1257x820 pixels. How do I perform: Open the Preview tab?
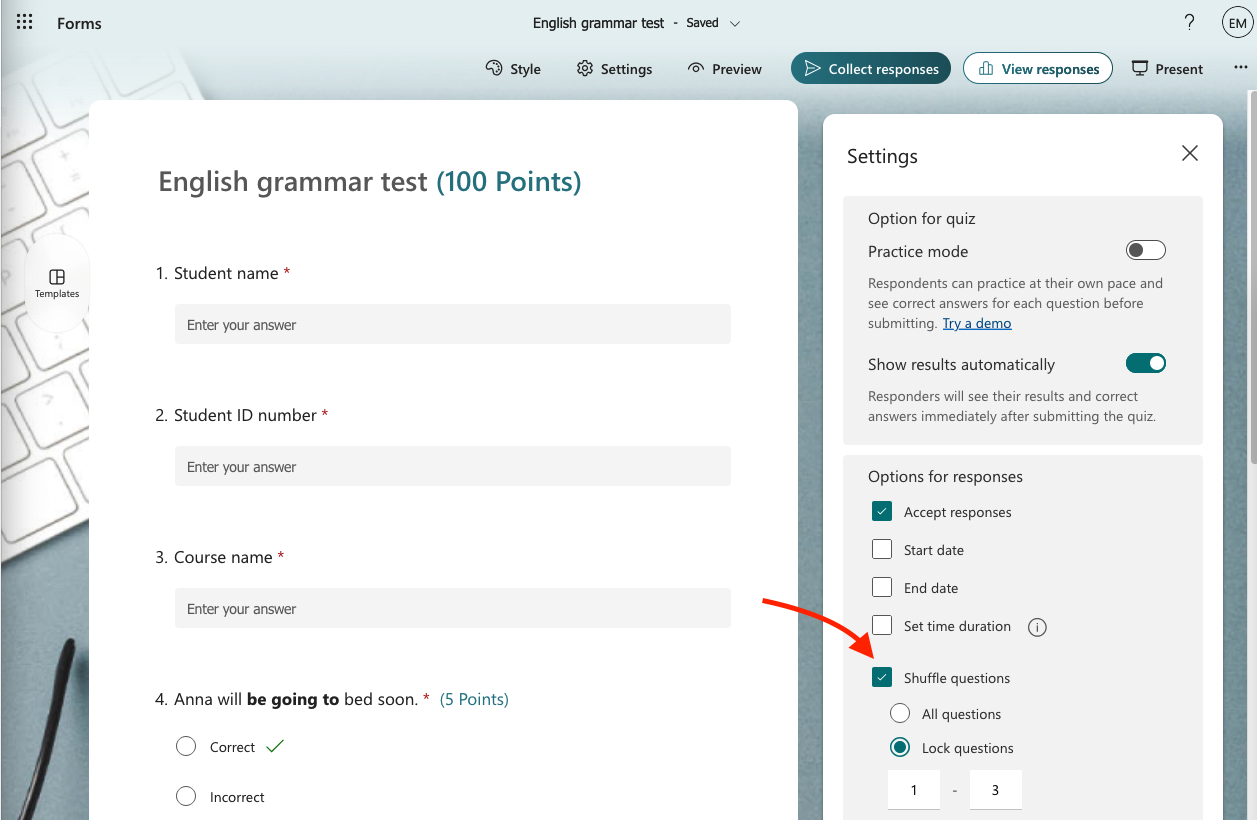point(725,69)
